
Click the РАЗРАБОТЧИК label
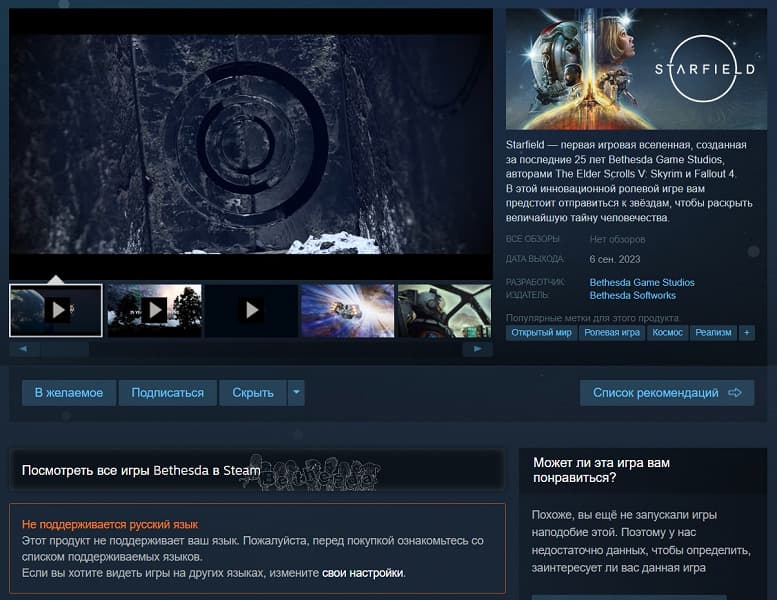tap(535, 282)
